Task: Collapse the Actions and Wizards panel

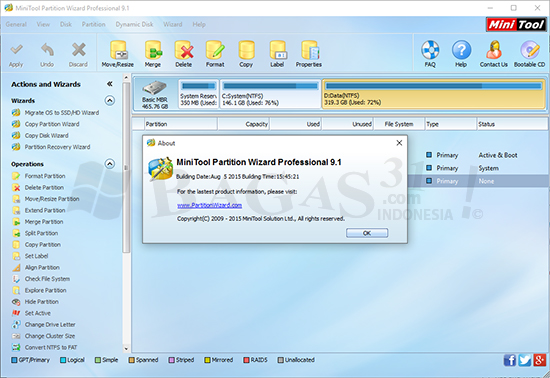Action: point(110,84)
